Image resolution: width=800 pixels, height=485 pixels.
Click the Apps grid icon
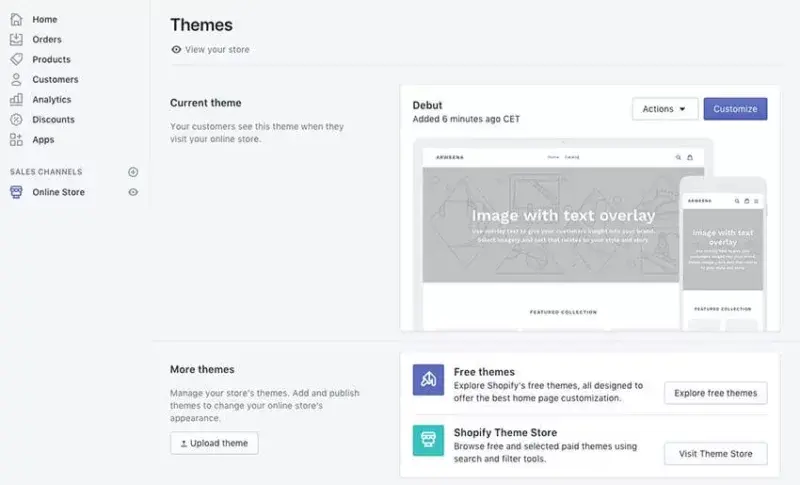(x=16, y=139)
